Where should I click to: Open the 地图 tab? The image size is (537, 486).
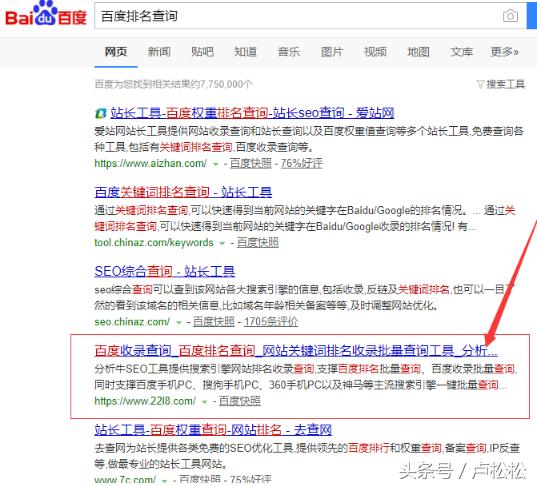(418, 52)
